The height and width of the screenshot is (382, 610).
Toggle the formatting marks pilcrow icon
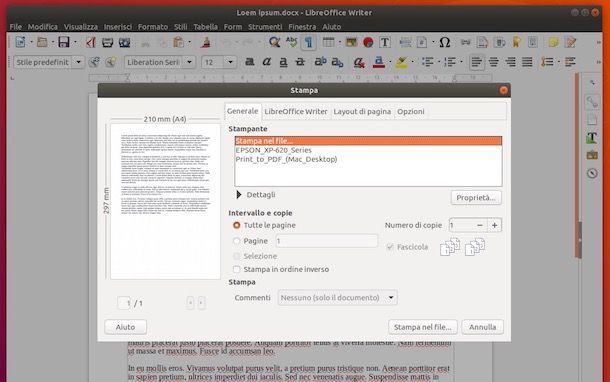pyautogui.click(x=309, y=42)
